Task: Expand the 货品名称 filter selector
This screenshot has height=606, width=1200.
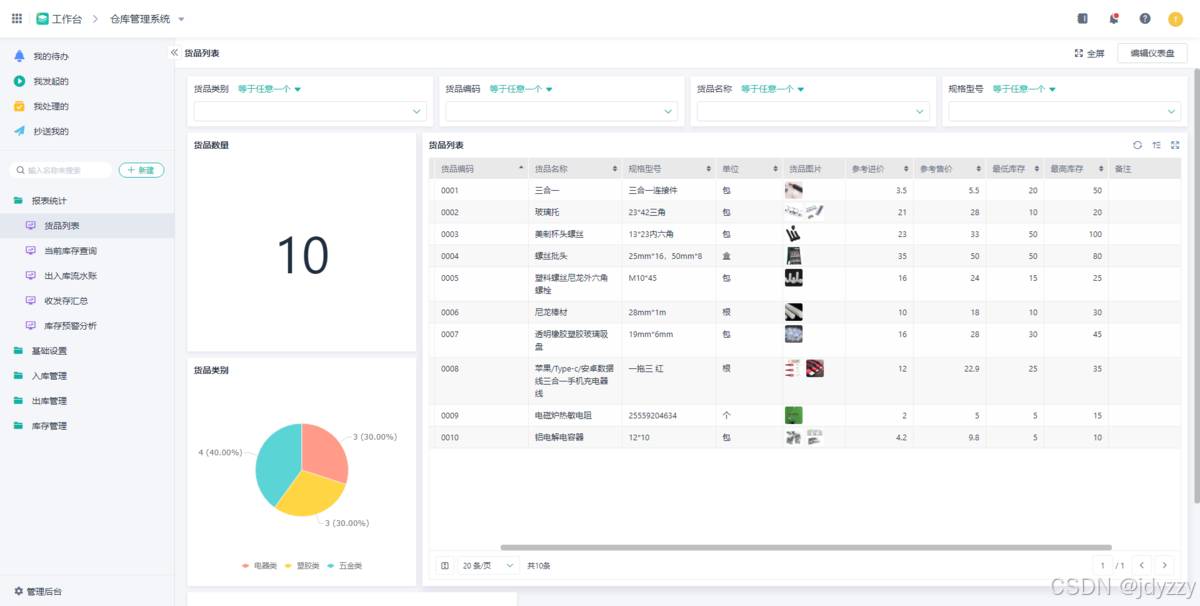Action: click(813, 110)
